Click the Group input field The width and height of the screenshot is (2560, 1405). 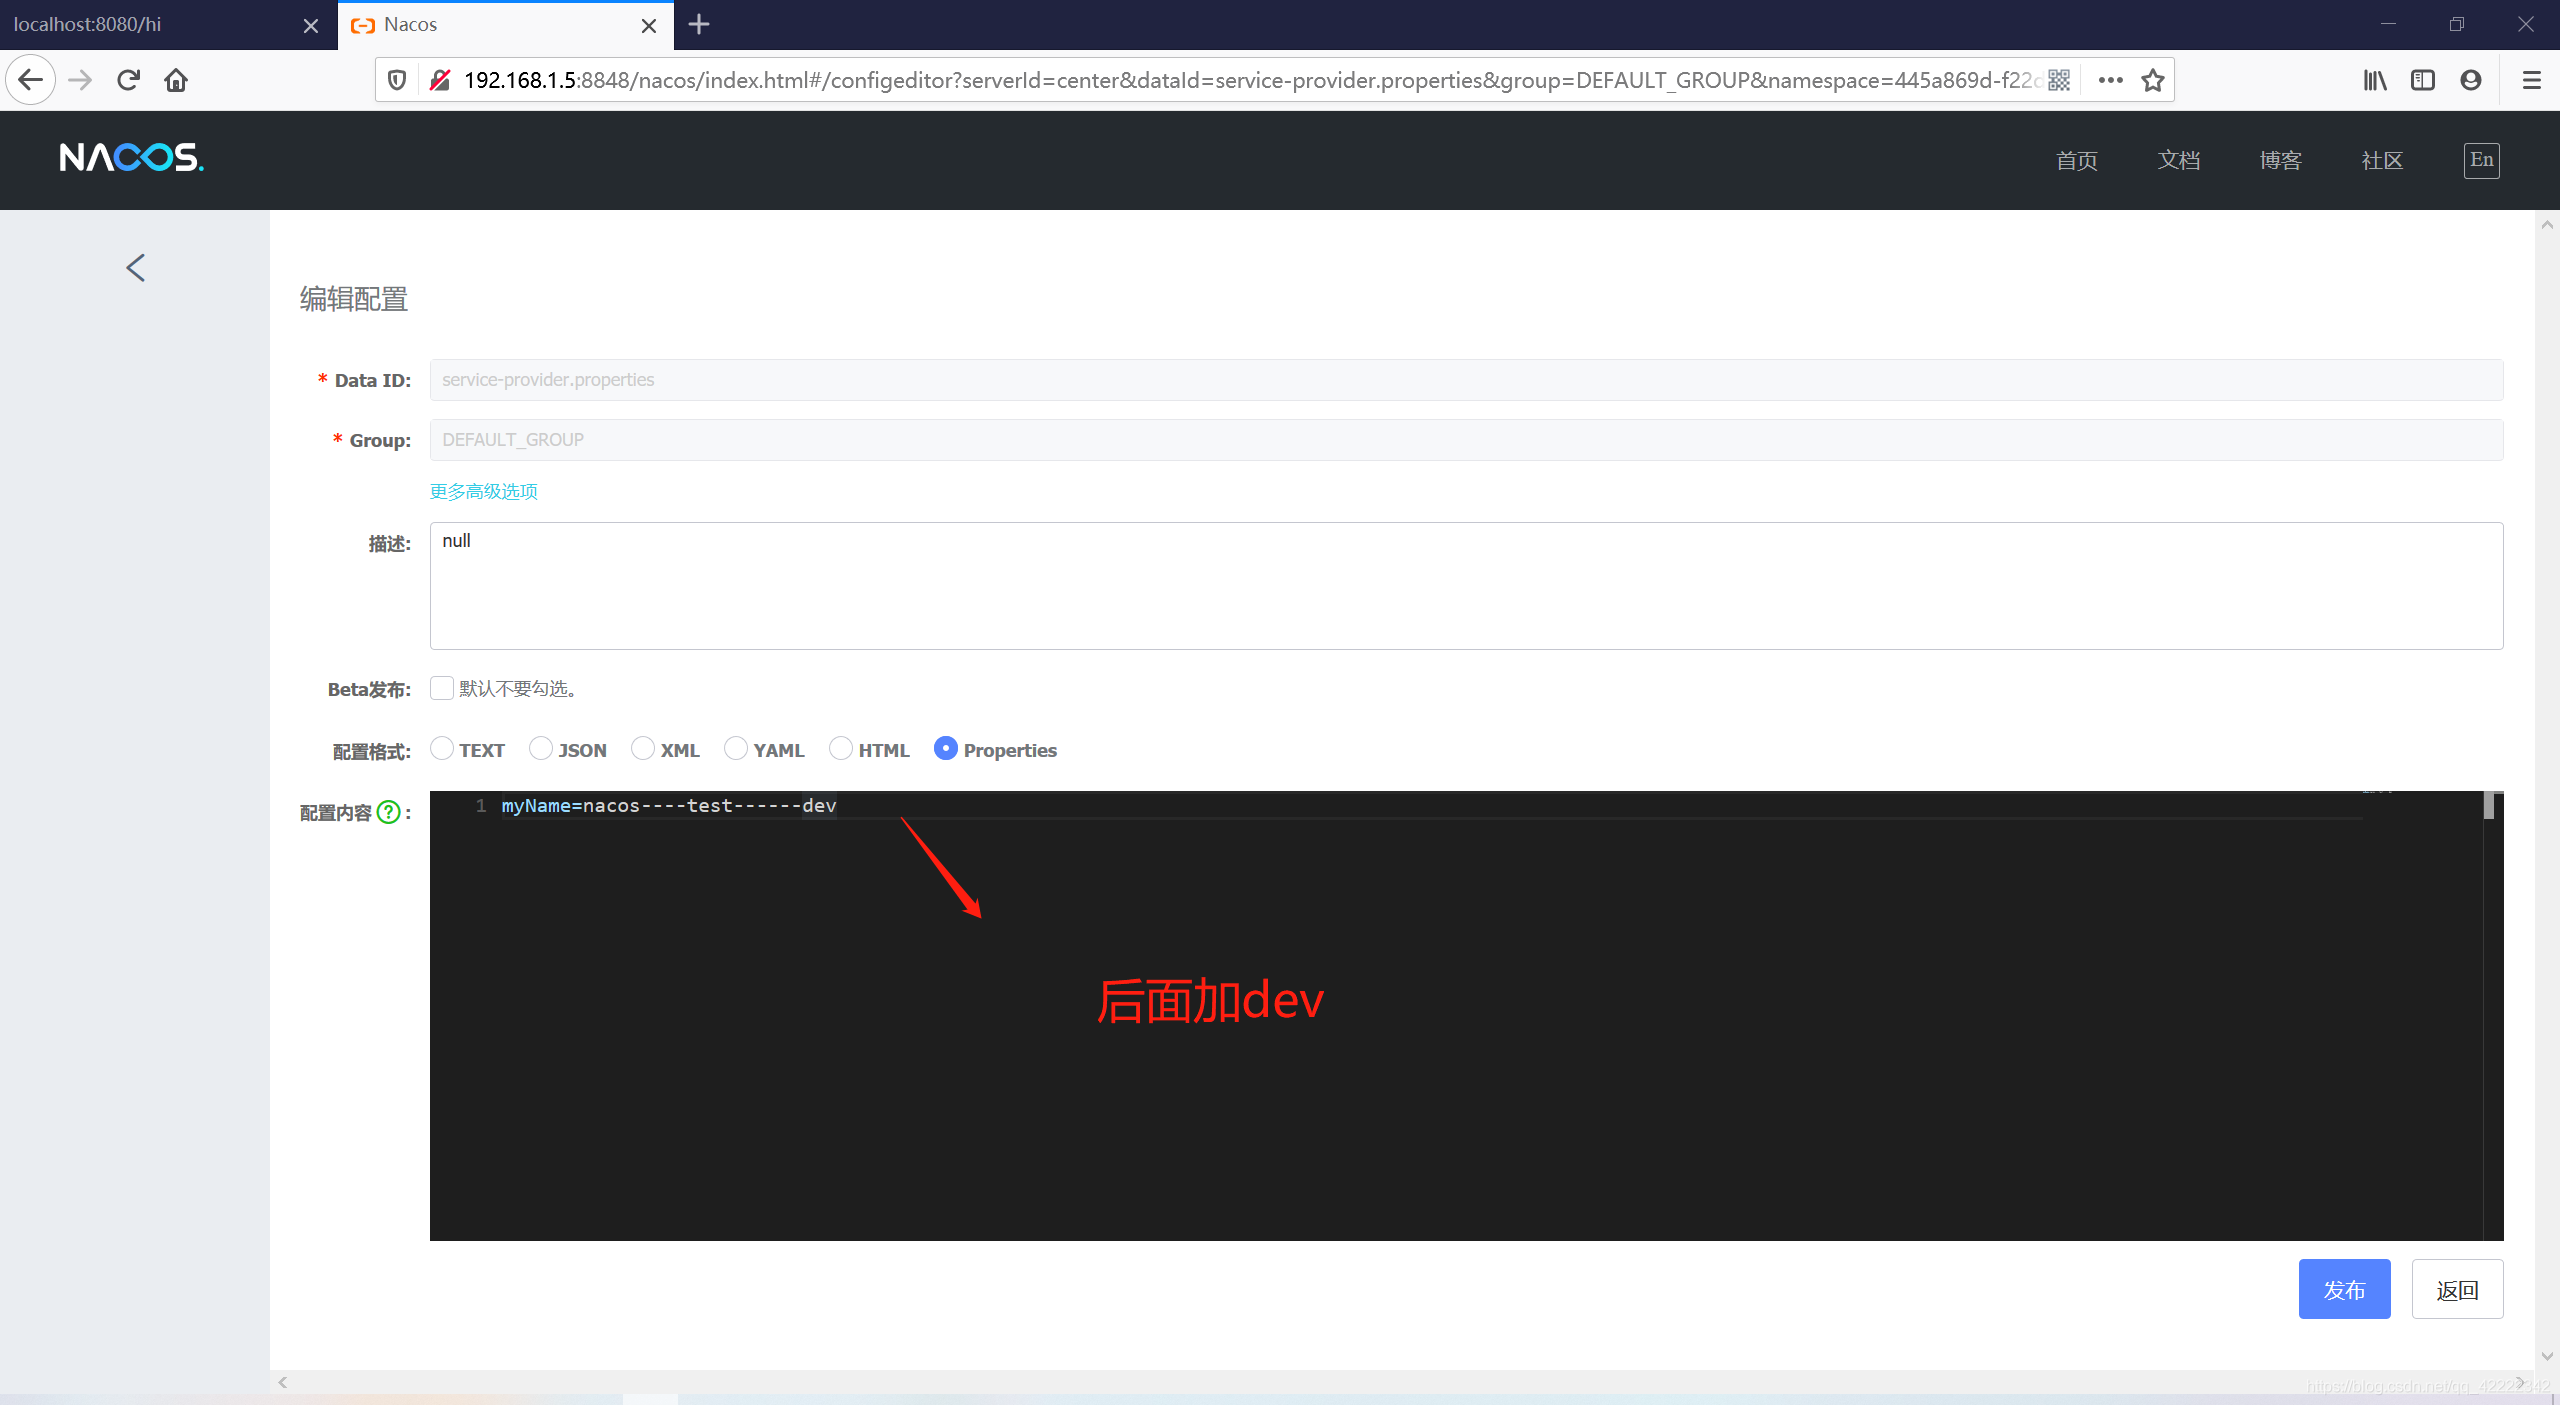(1466, 440)
